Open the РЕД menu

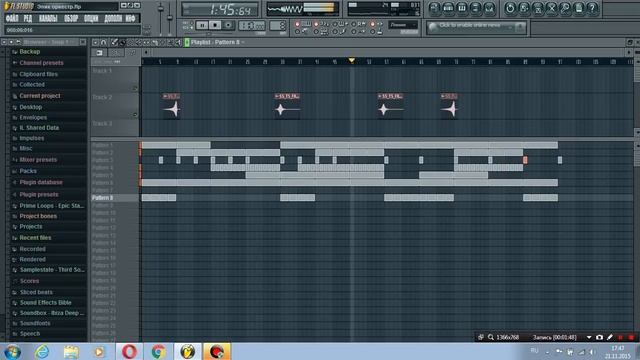click(x=27, y=18)
